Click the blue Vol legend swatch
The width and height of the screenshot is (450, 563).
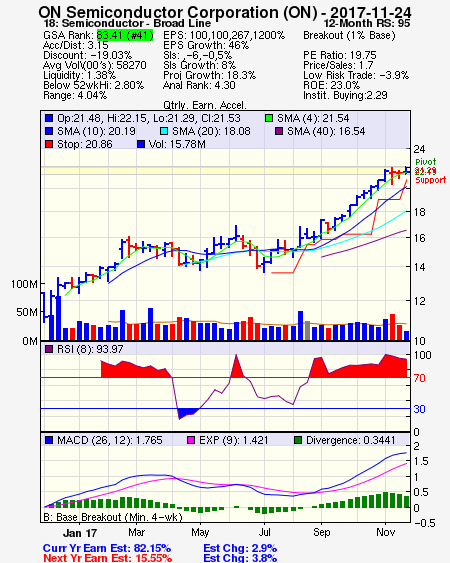(x=141, y=144)
